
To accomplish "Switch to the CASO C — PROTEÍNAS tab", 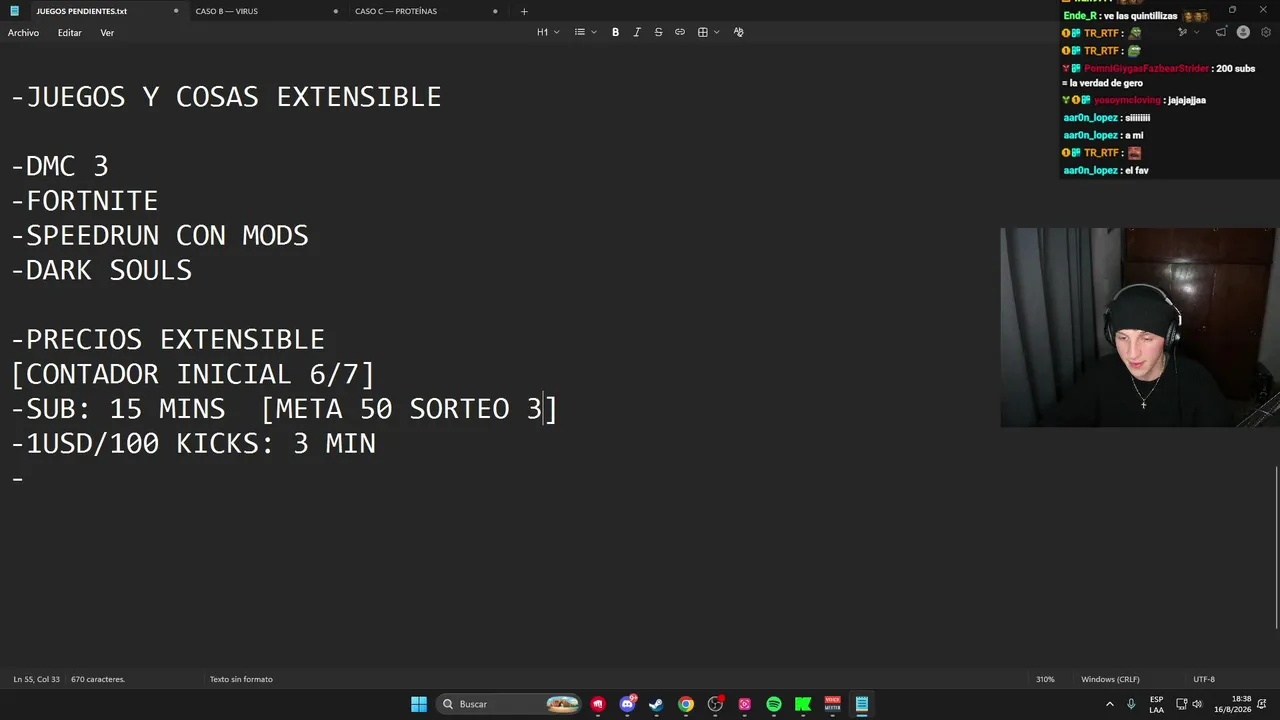I will [x=396, y=11].
